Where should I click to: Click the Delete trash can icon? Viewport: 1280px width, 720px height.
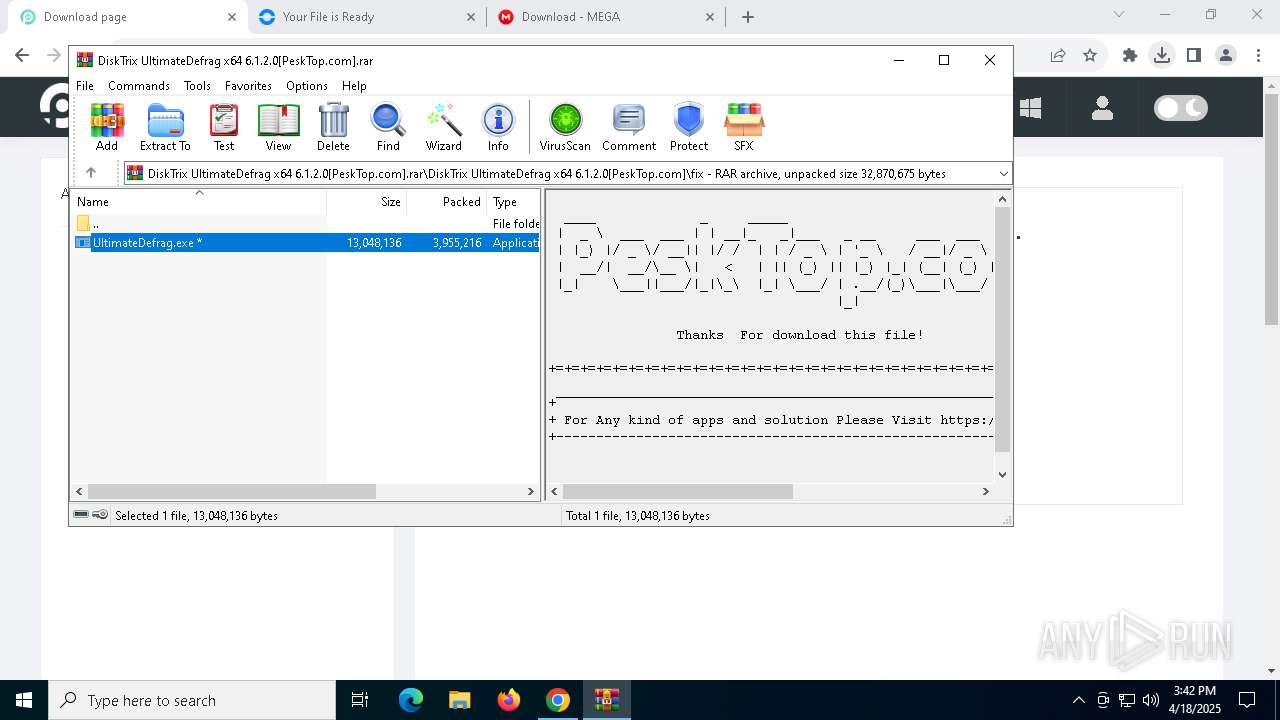coord(333,127)
